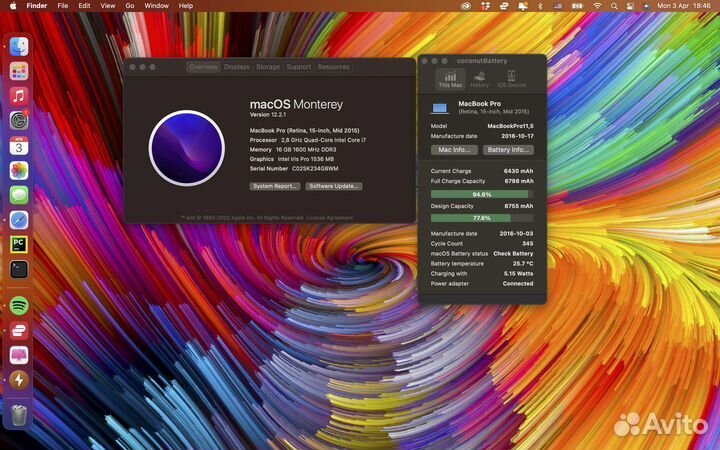Viewport: 720px width, 450px height.
Task: Switch to the Support tab
Action: click(298, 67)
